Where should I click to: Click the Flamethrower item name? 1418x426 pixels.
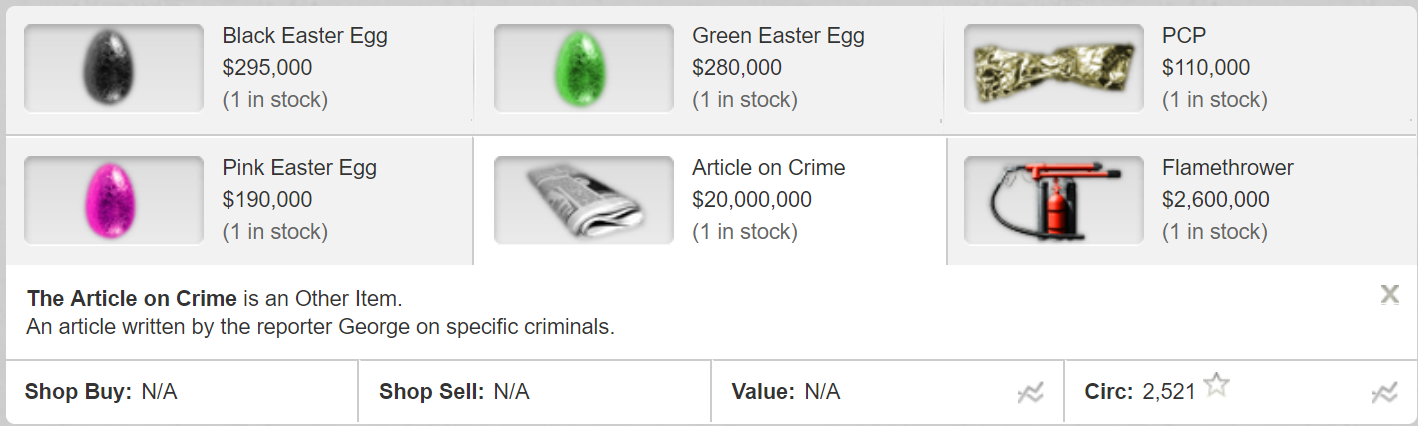[x=1228, y=168]
